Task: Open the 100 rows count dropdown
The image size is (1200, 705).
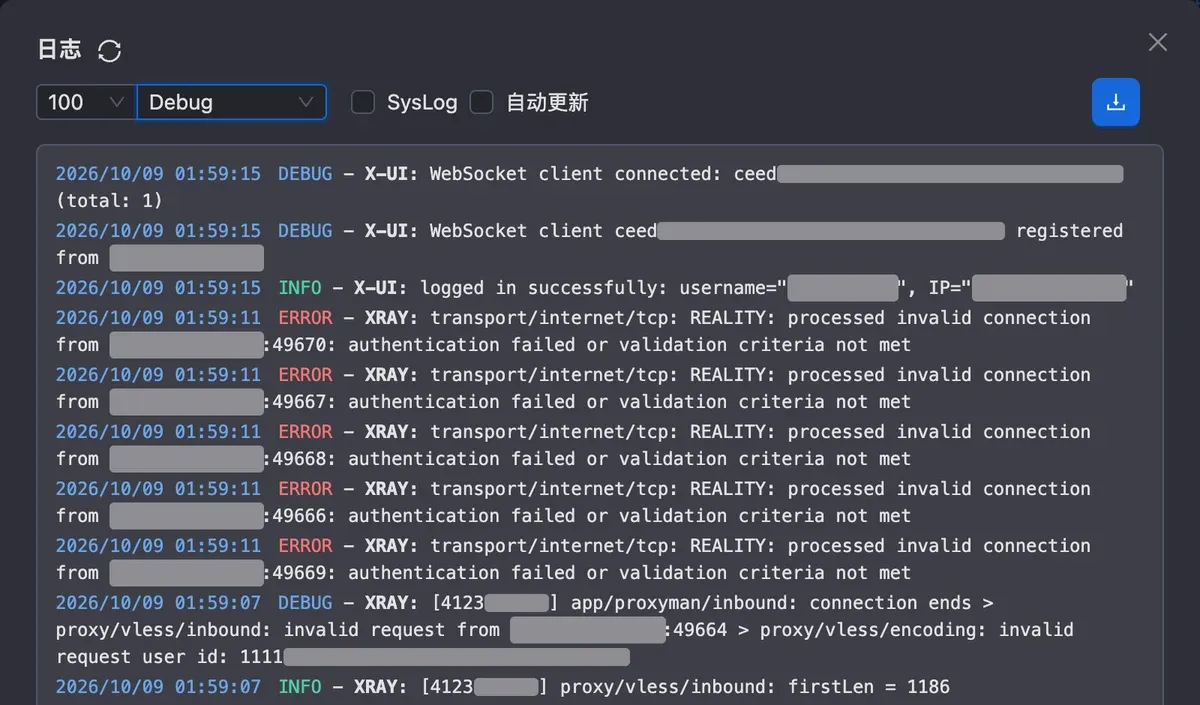Action: tap(86, 102)
